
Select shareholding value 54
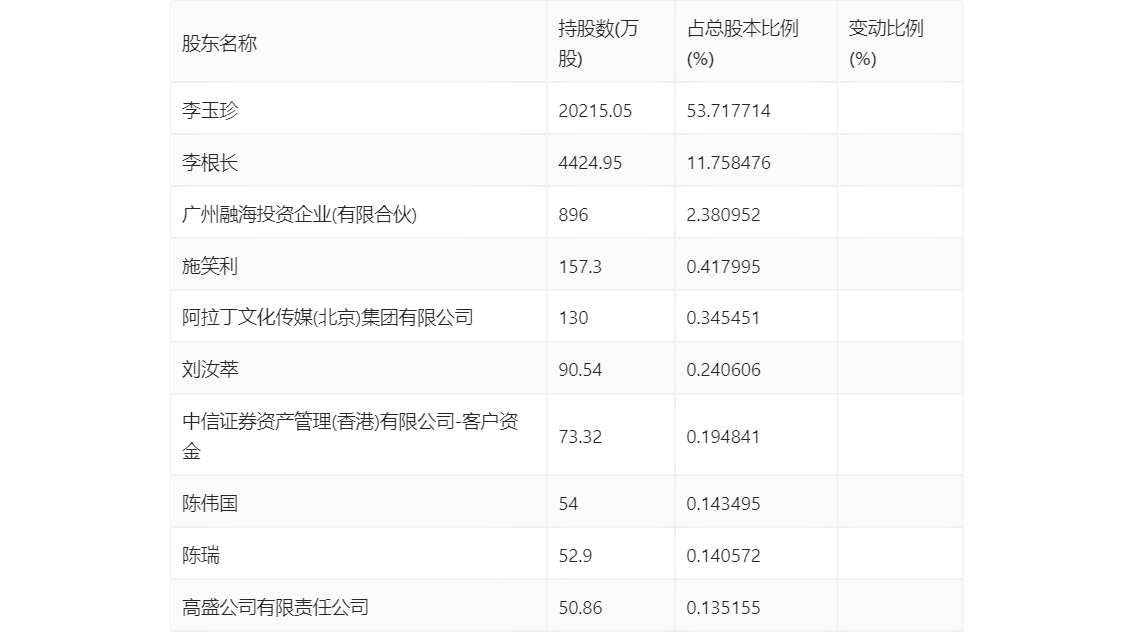[568, 503]
